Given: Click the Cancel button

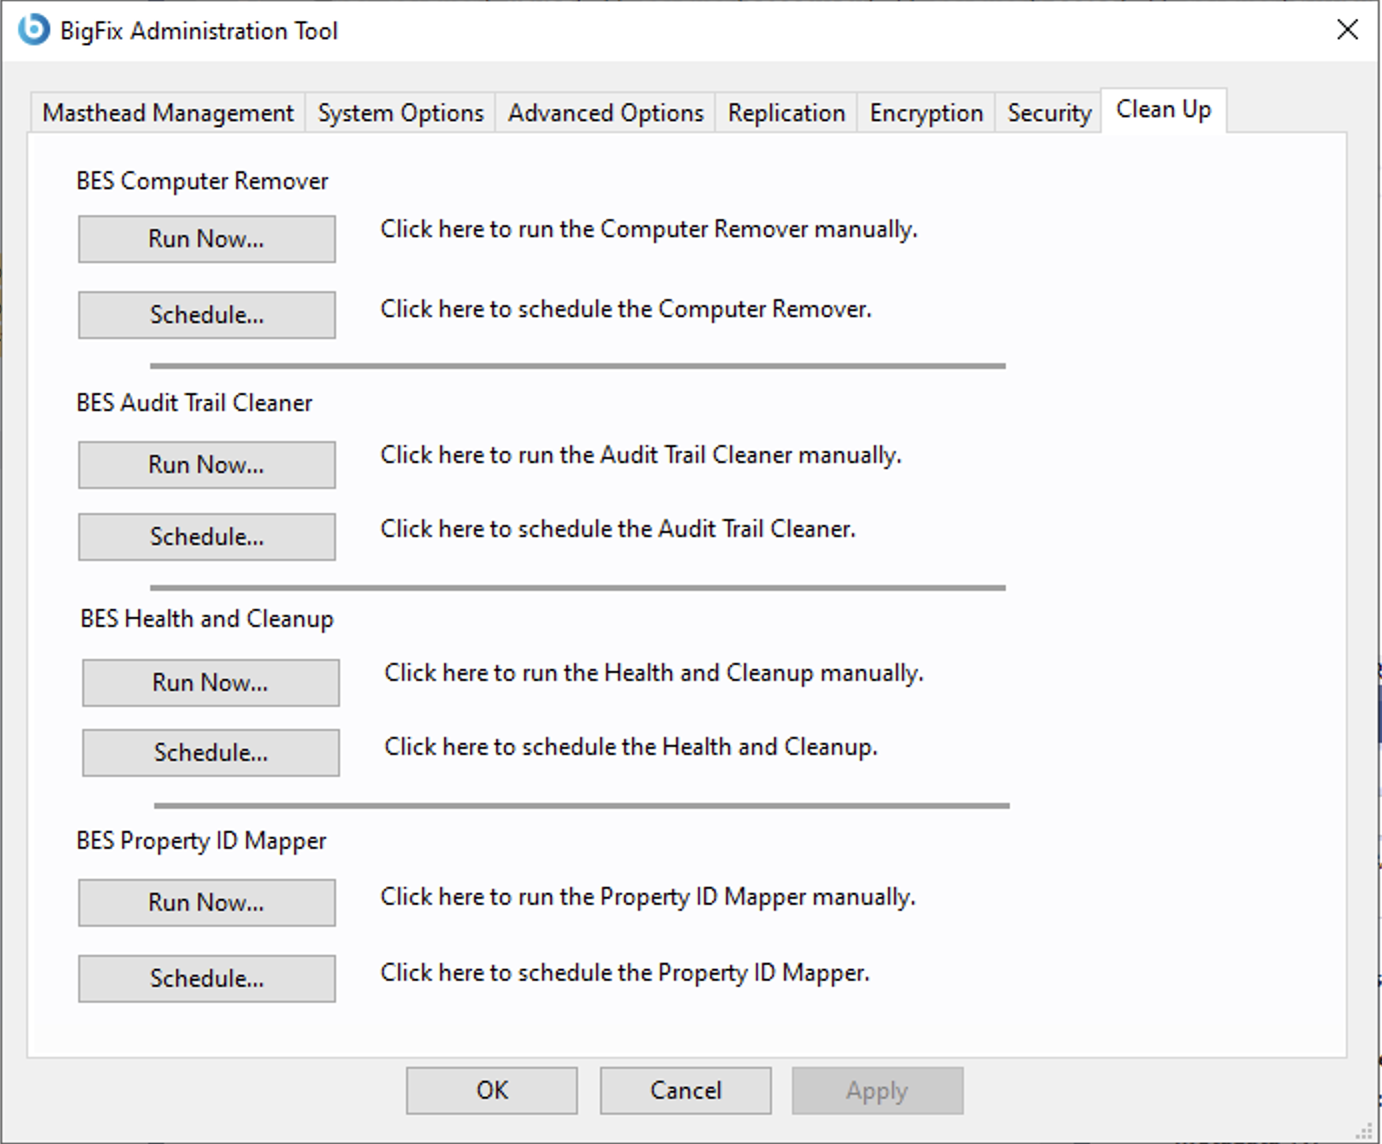Looking at the screenshot, I should click(x=685, y=1090).
